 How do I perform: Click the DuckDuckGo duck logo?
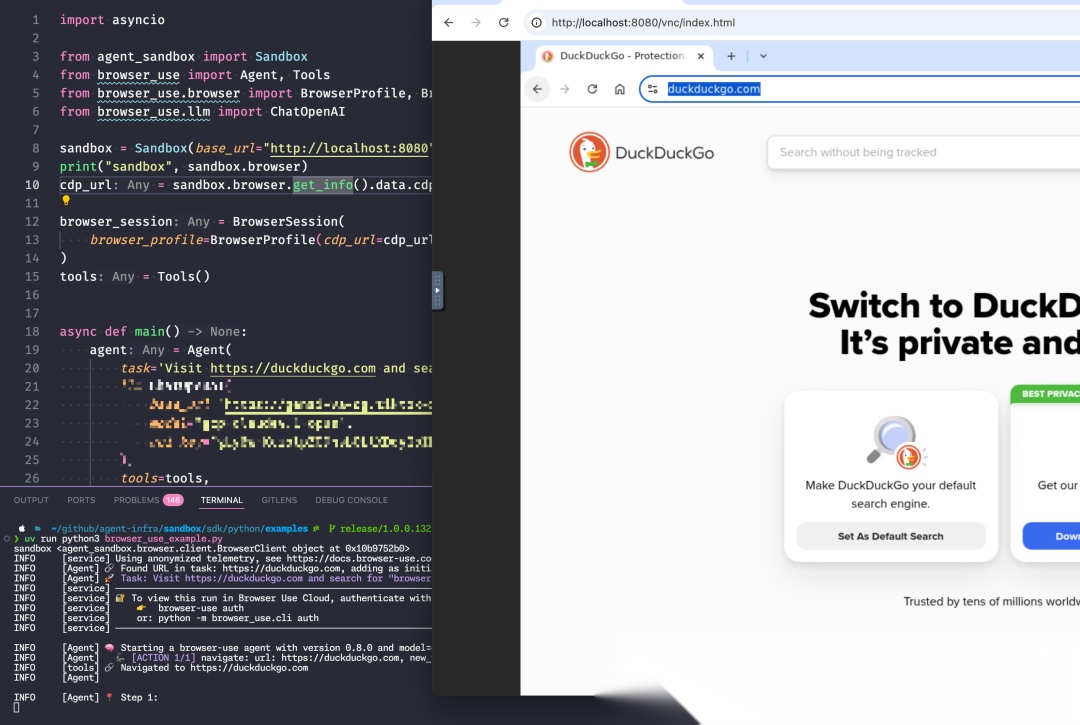(x=589, y=152)
